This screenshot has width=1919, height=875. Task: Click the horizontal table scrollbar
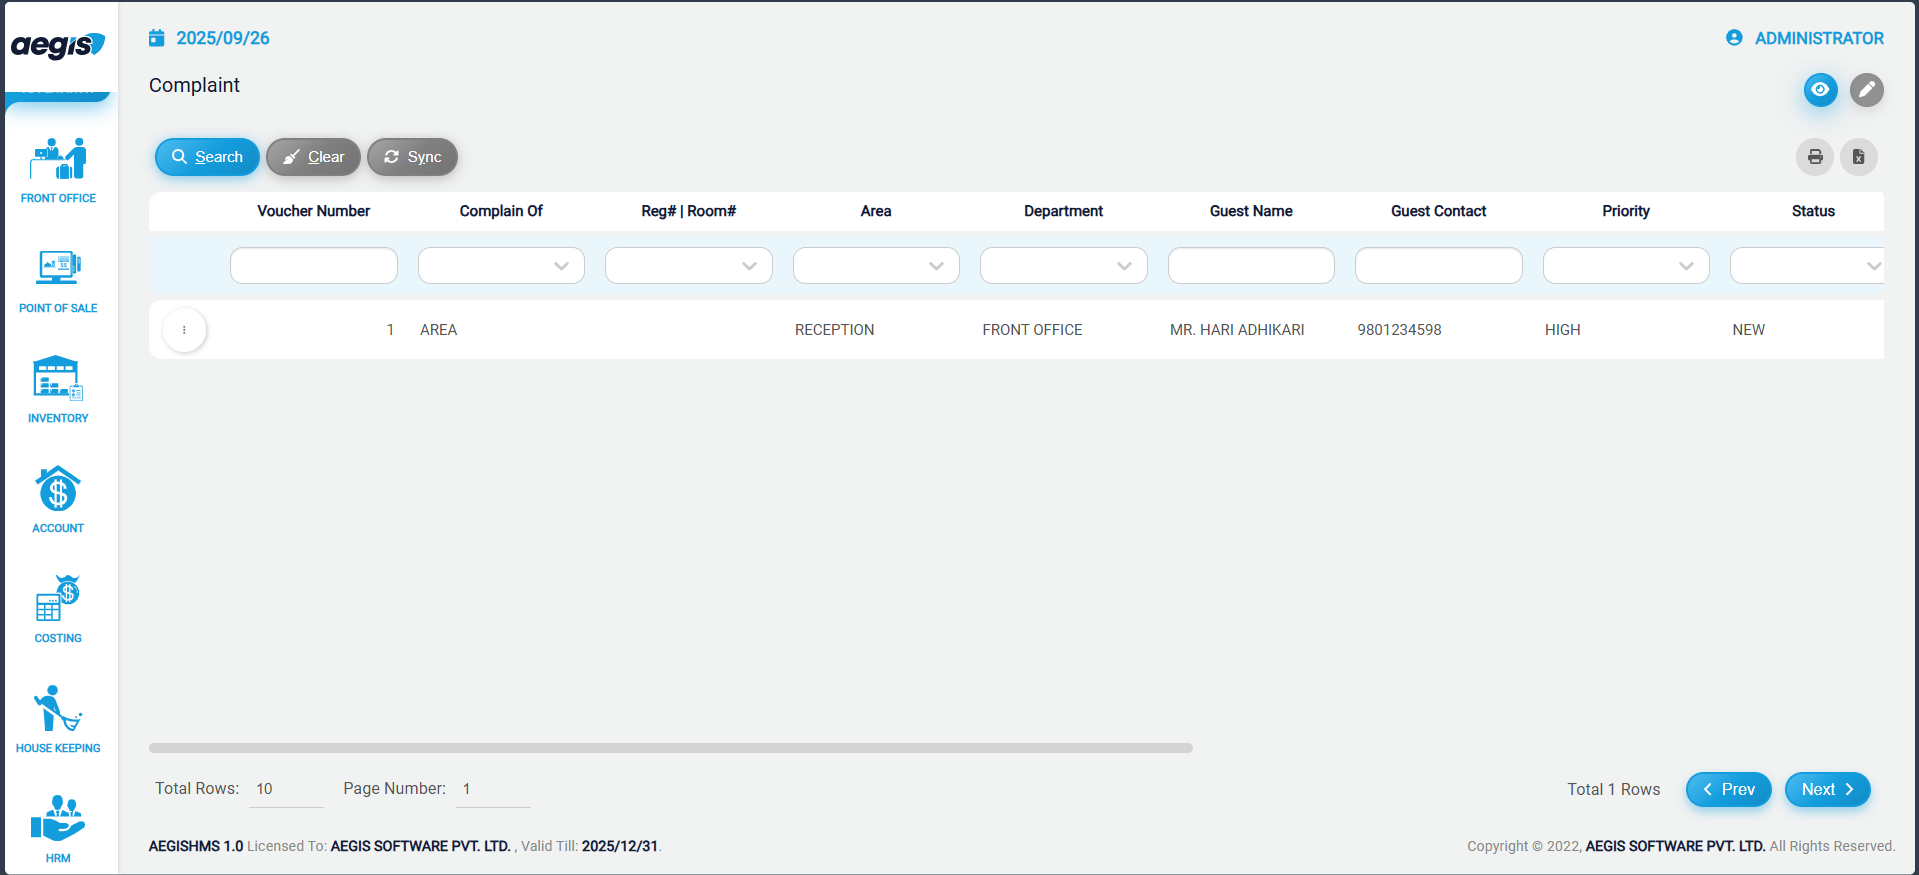[670, 748]
